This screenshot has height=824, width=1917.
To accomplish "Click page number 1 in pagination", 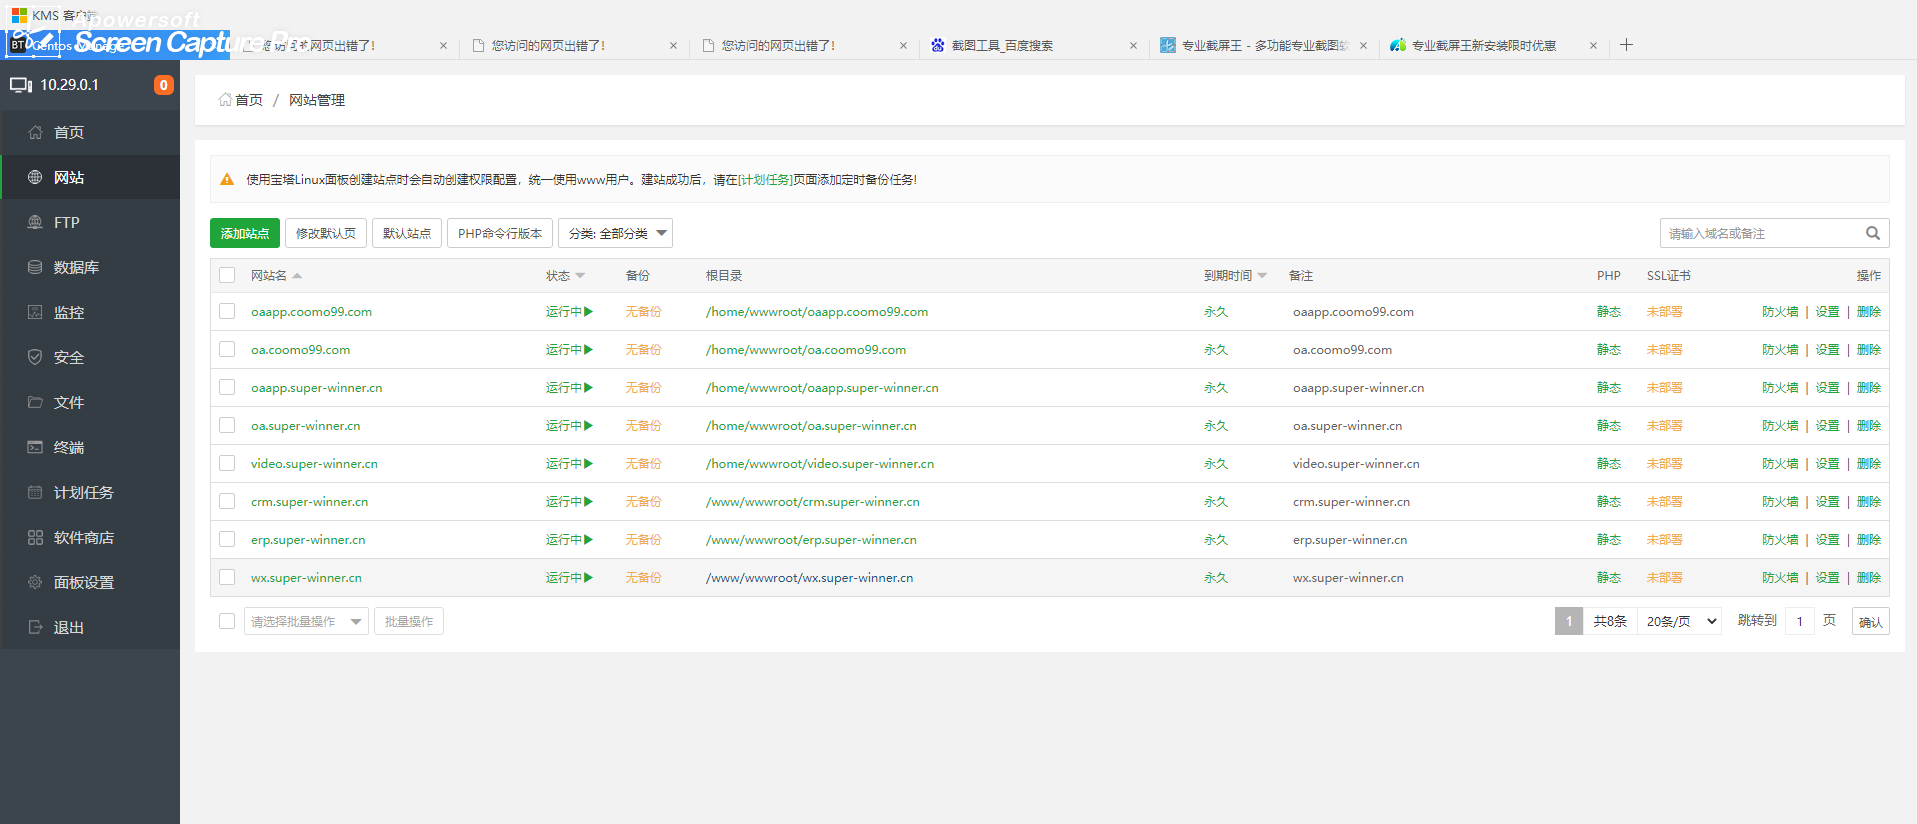I will [1568, 621].
